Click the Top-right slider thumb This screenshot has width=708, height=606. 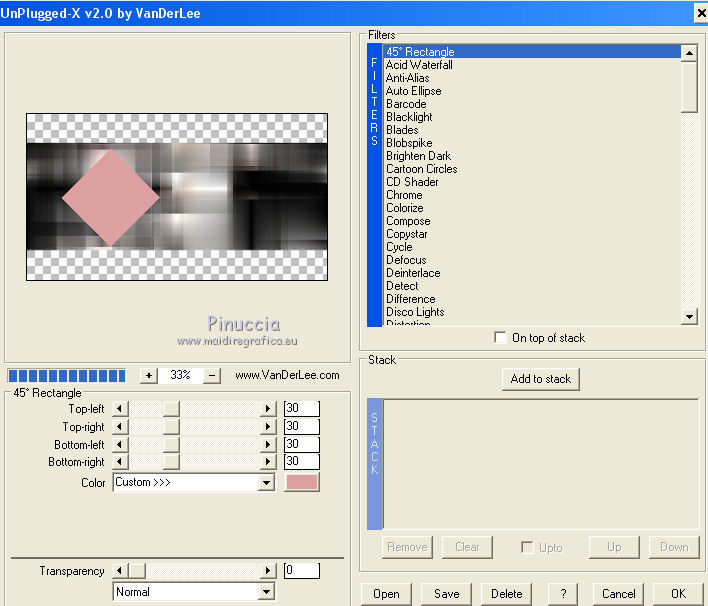pos(171,426)
